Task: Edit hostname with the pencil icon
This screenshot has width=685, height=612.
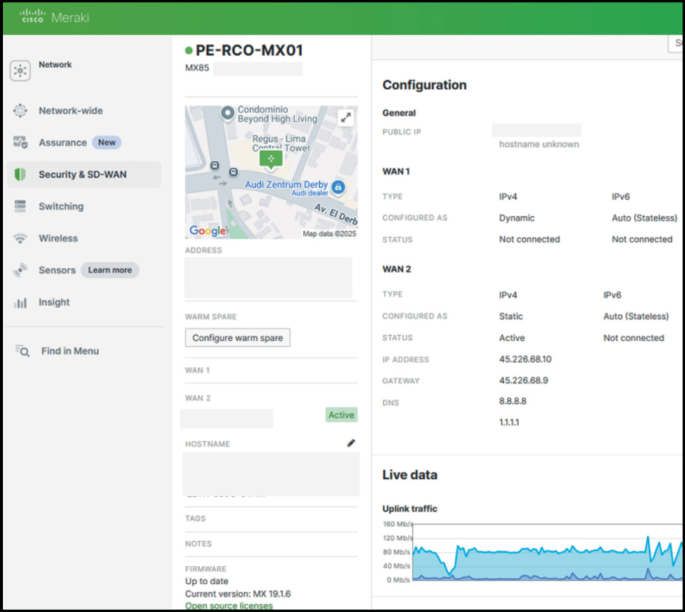Action: coord(351,443)
